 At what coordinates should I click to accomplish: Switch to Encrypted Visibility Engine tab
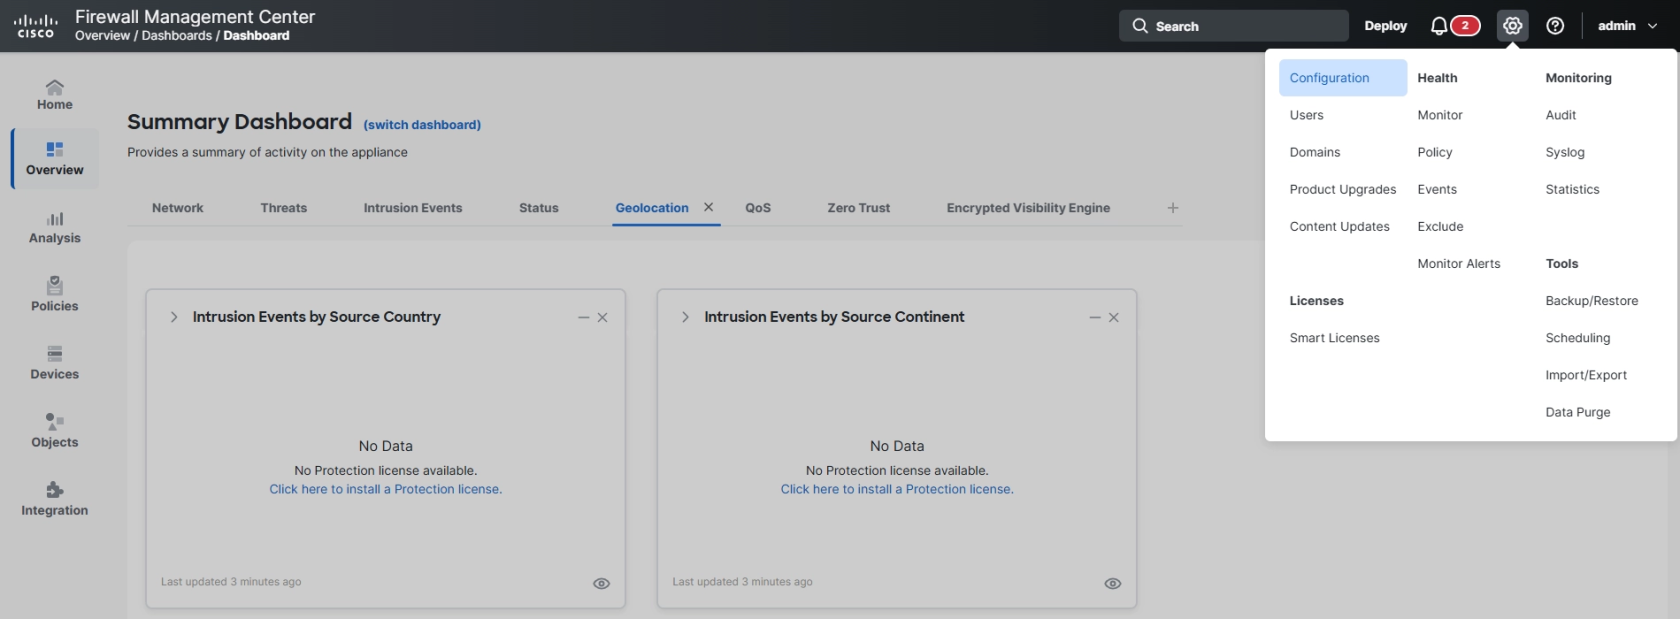pyautogui.click(x=1028, y=208)
